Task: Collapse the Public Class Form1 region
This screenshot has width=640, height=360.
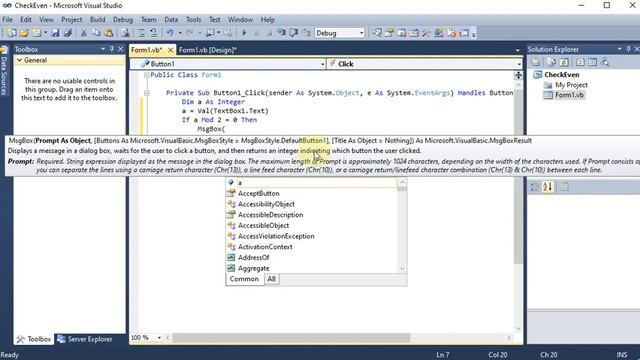Action: click(x=147, y=75)
